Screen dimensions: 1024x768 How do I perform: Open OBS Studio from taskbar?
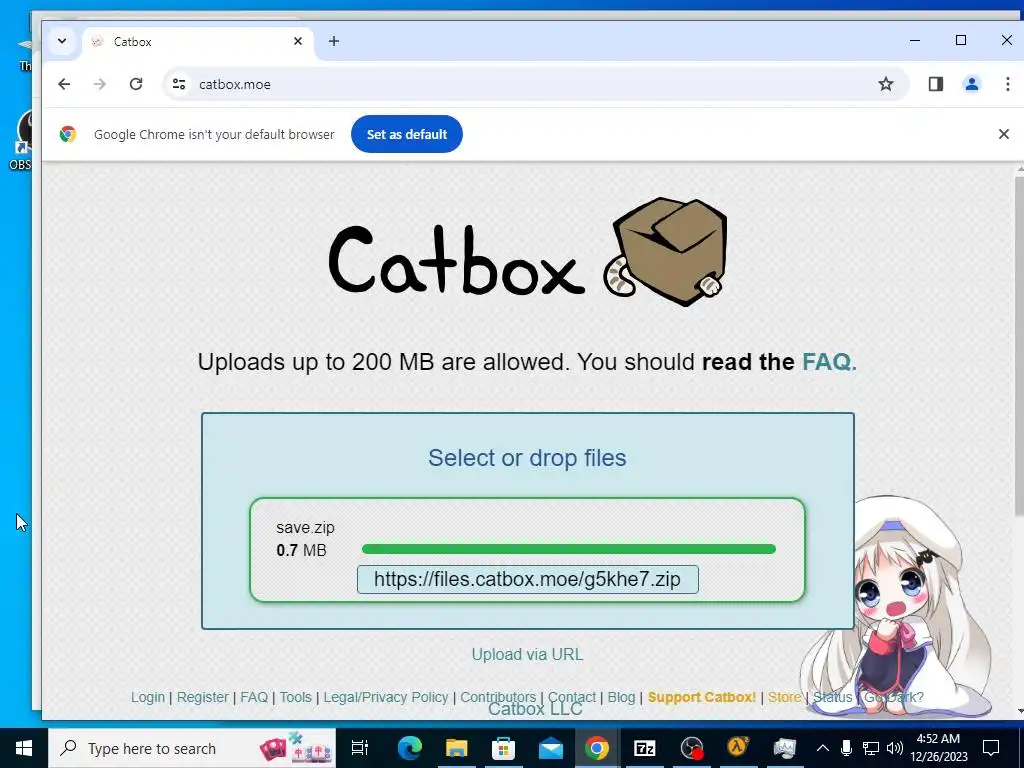coord(692,748)
